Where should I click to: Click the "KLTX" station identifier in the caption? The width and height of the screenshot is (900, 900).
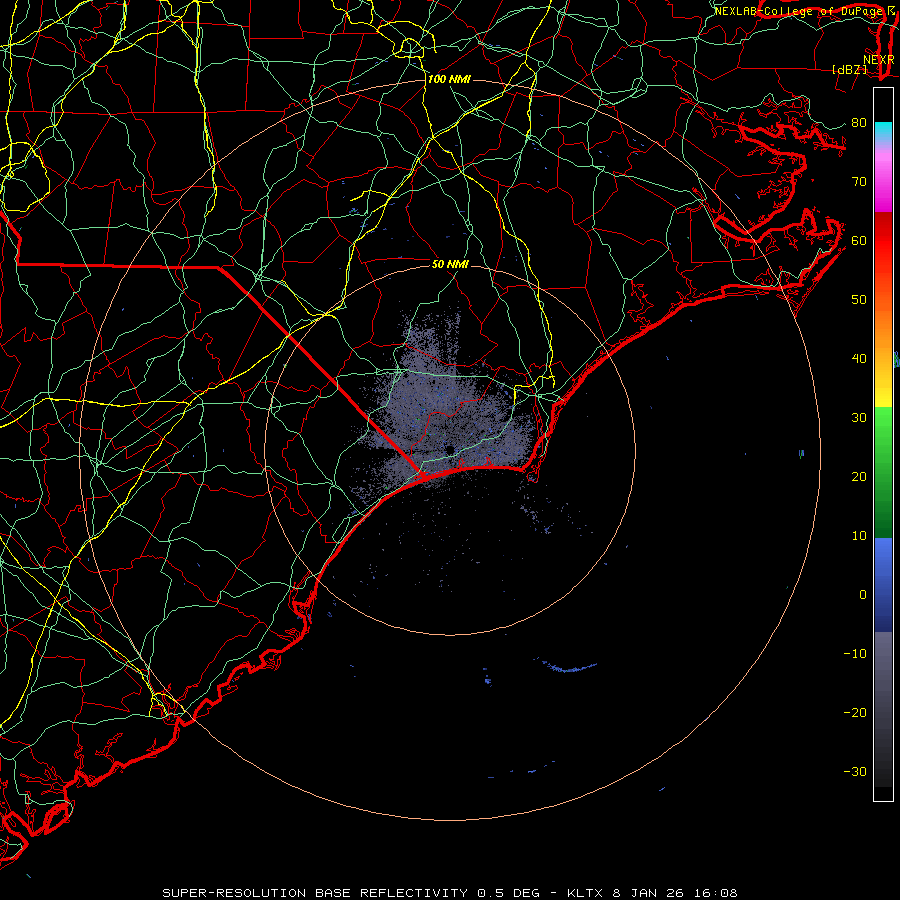coord(585,893)
